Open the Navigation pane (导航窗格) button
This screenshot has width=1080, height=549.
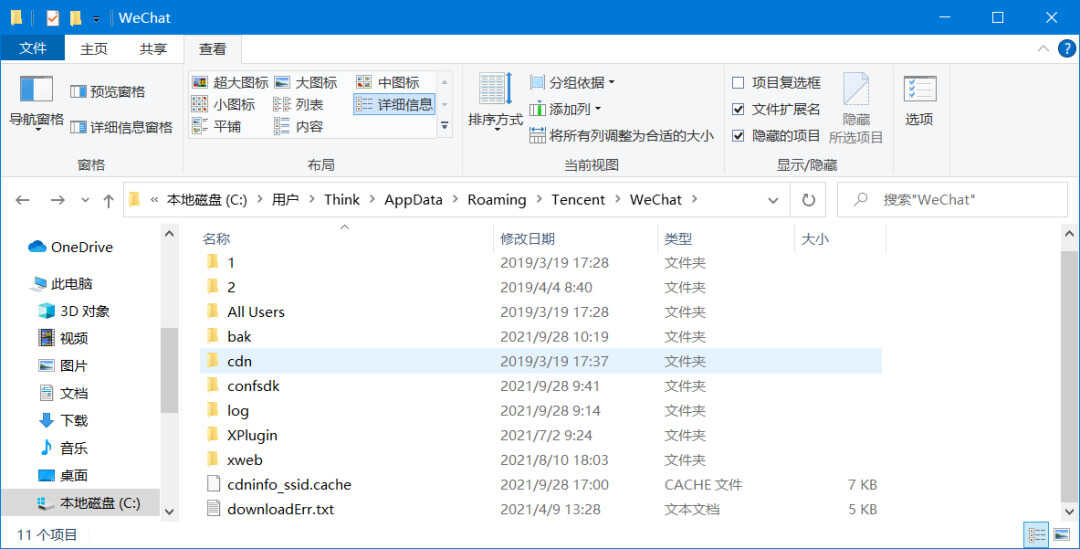36,103
